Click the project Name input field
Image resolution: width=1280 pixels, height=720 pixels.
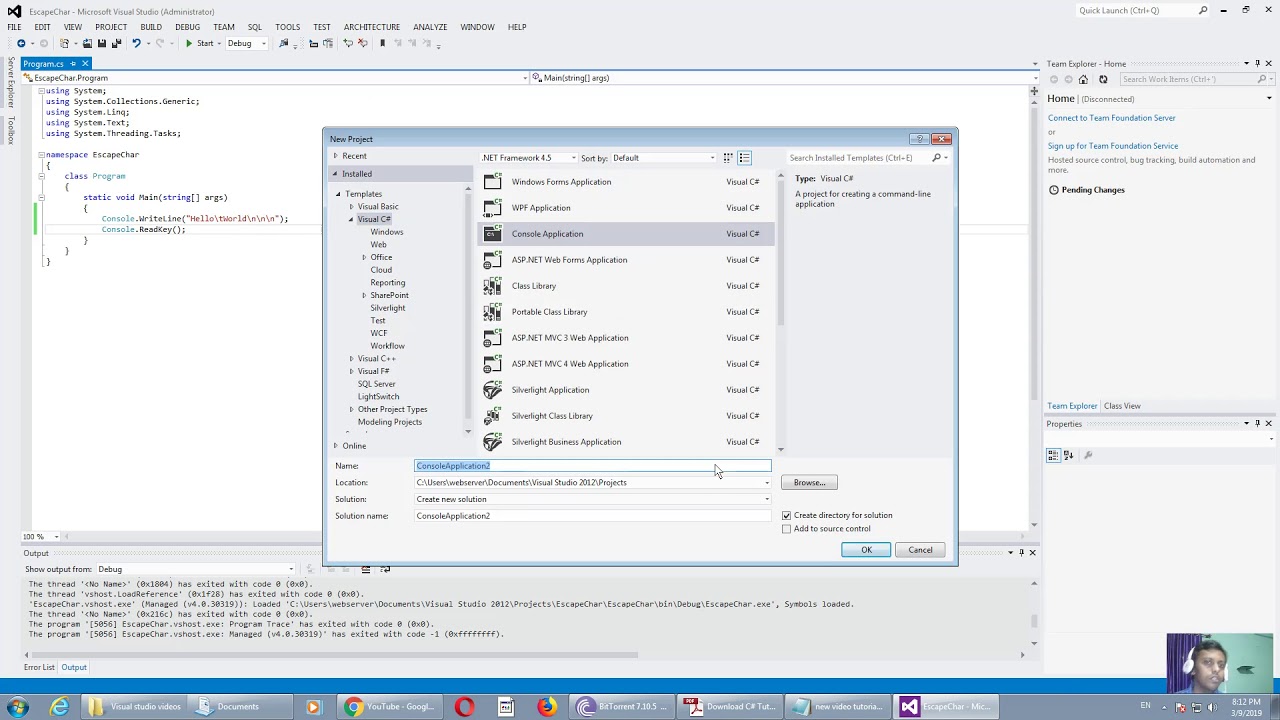click(x=593, y=466)
